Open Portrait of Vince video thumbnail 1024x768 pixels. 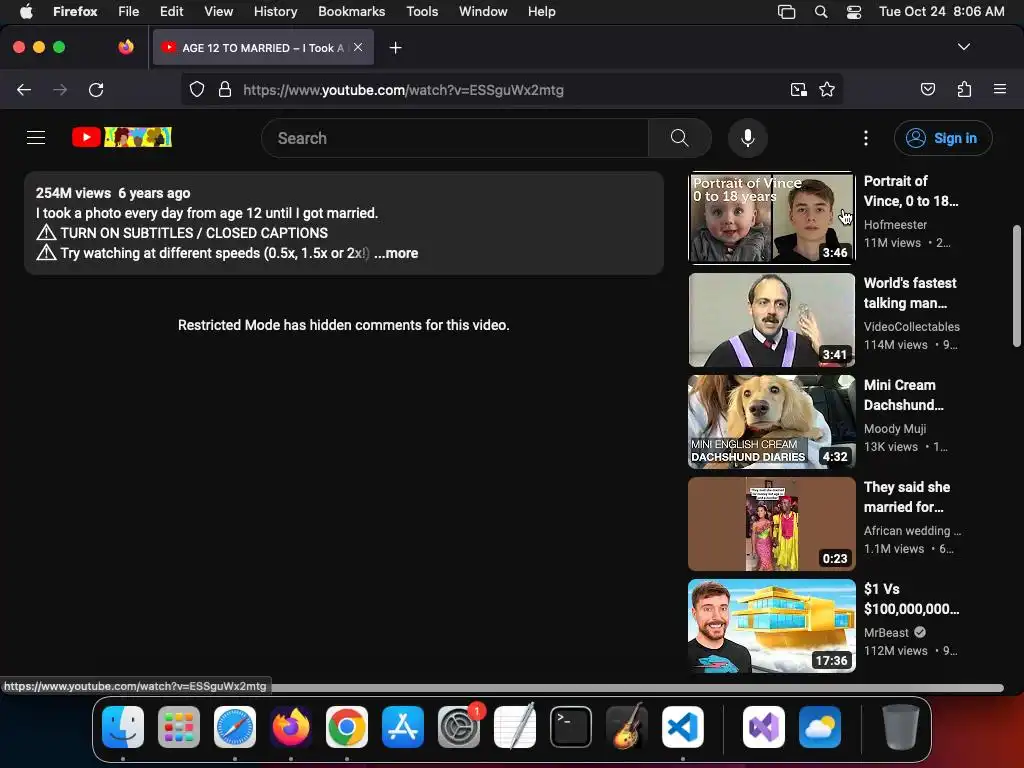click(772, 217)
